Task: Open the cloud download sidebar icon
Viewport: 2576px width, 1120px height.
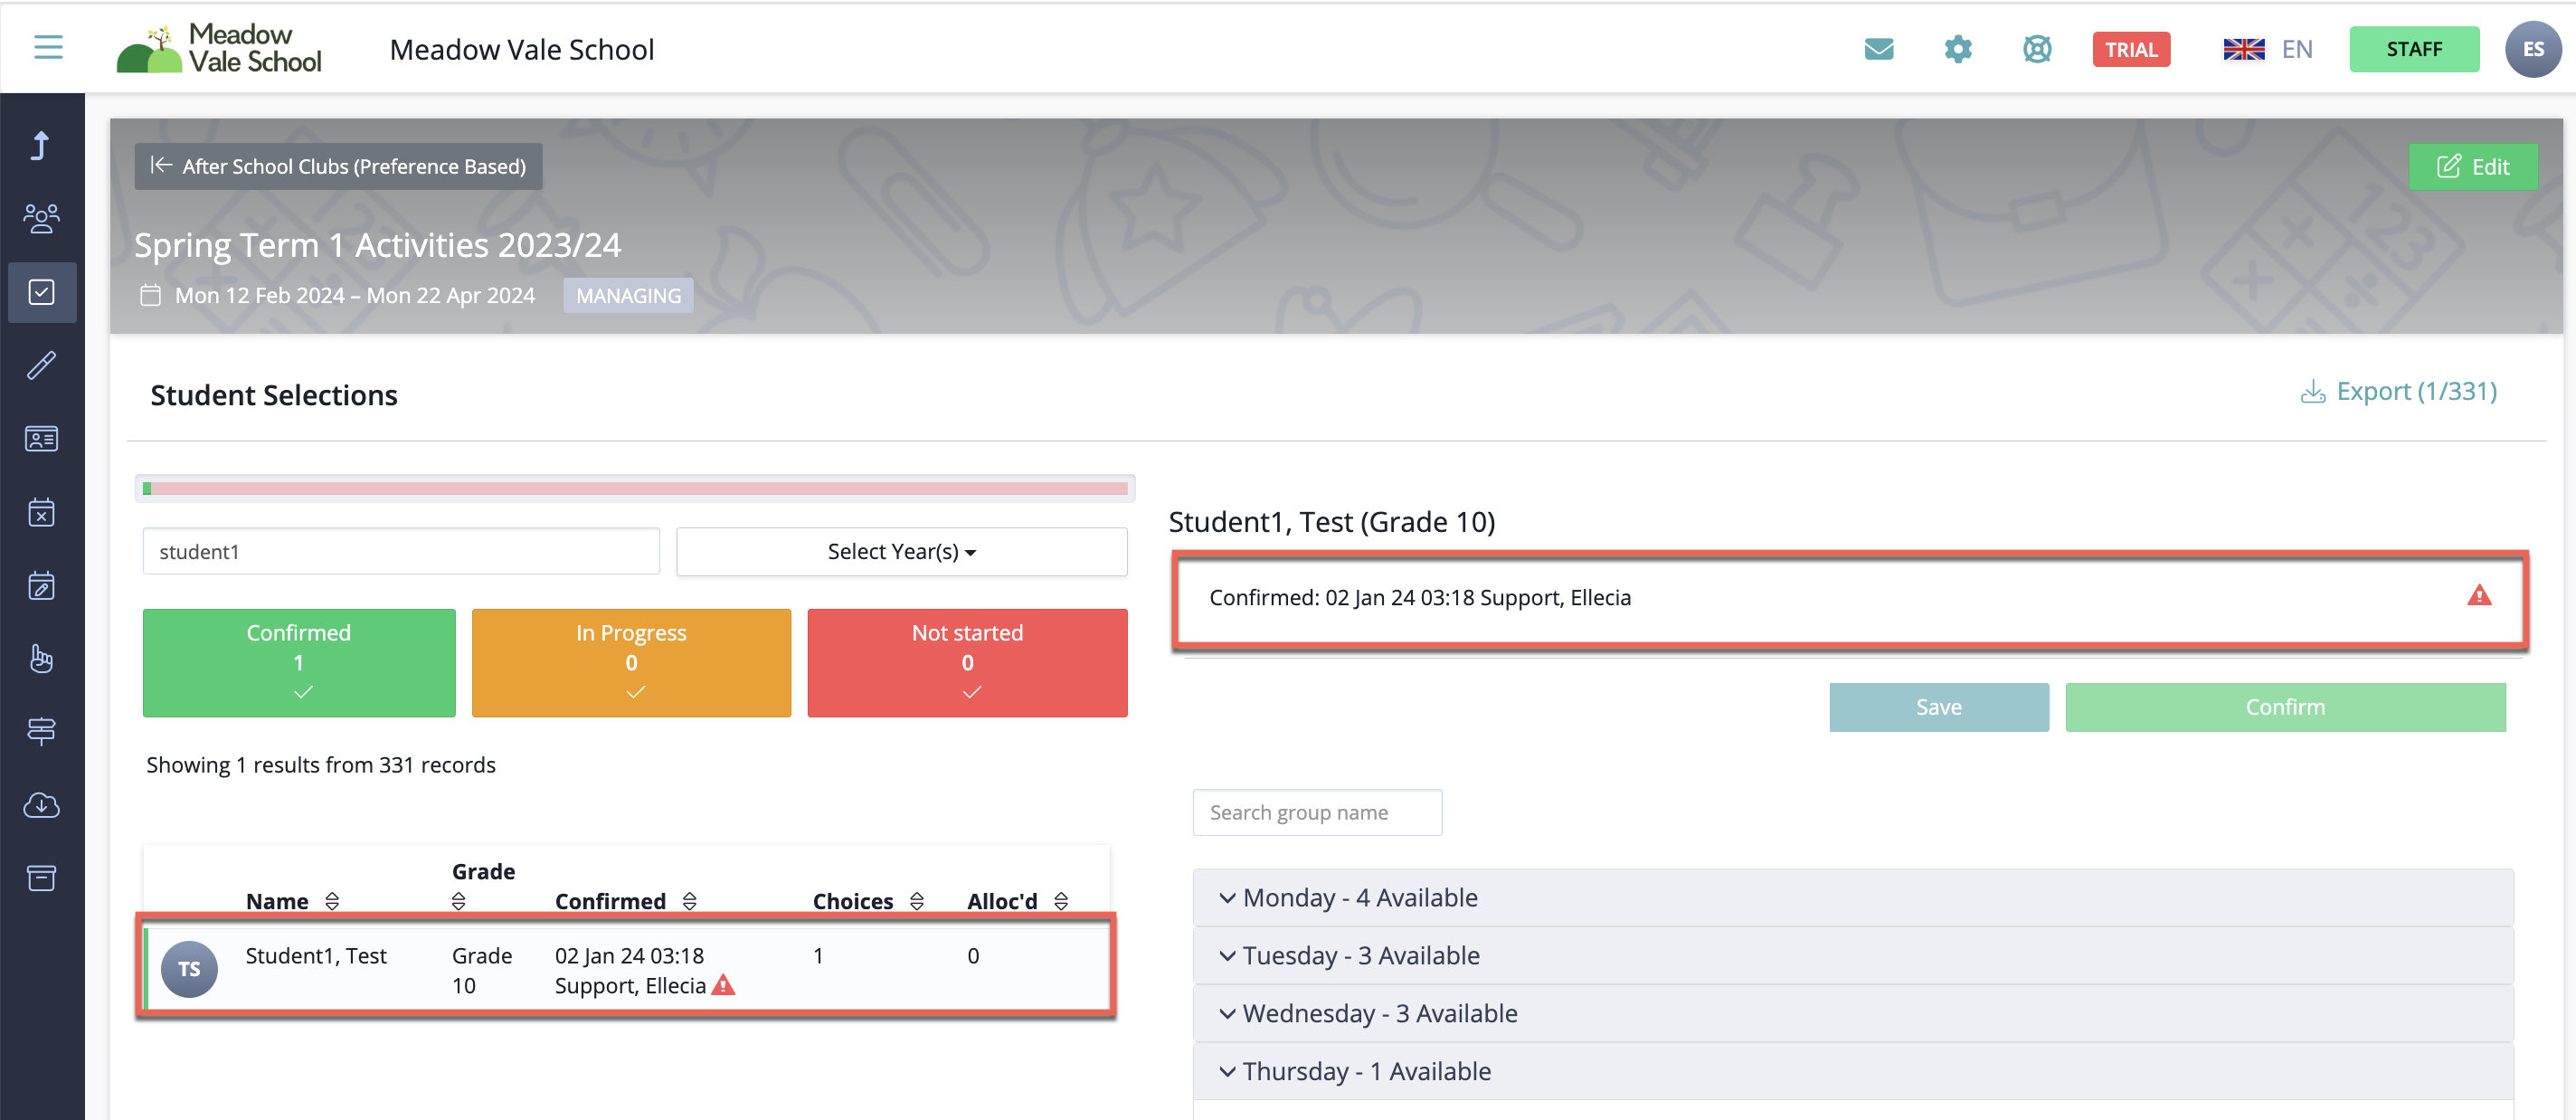Action: coord(41,805)
